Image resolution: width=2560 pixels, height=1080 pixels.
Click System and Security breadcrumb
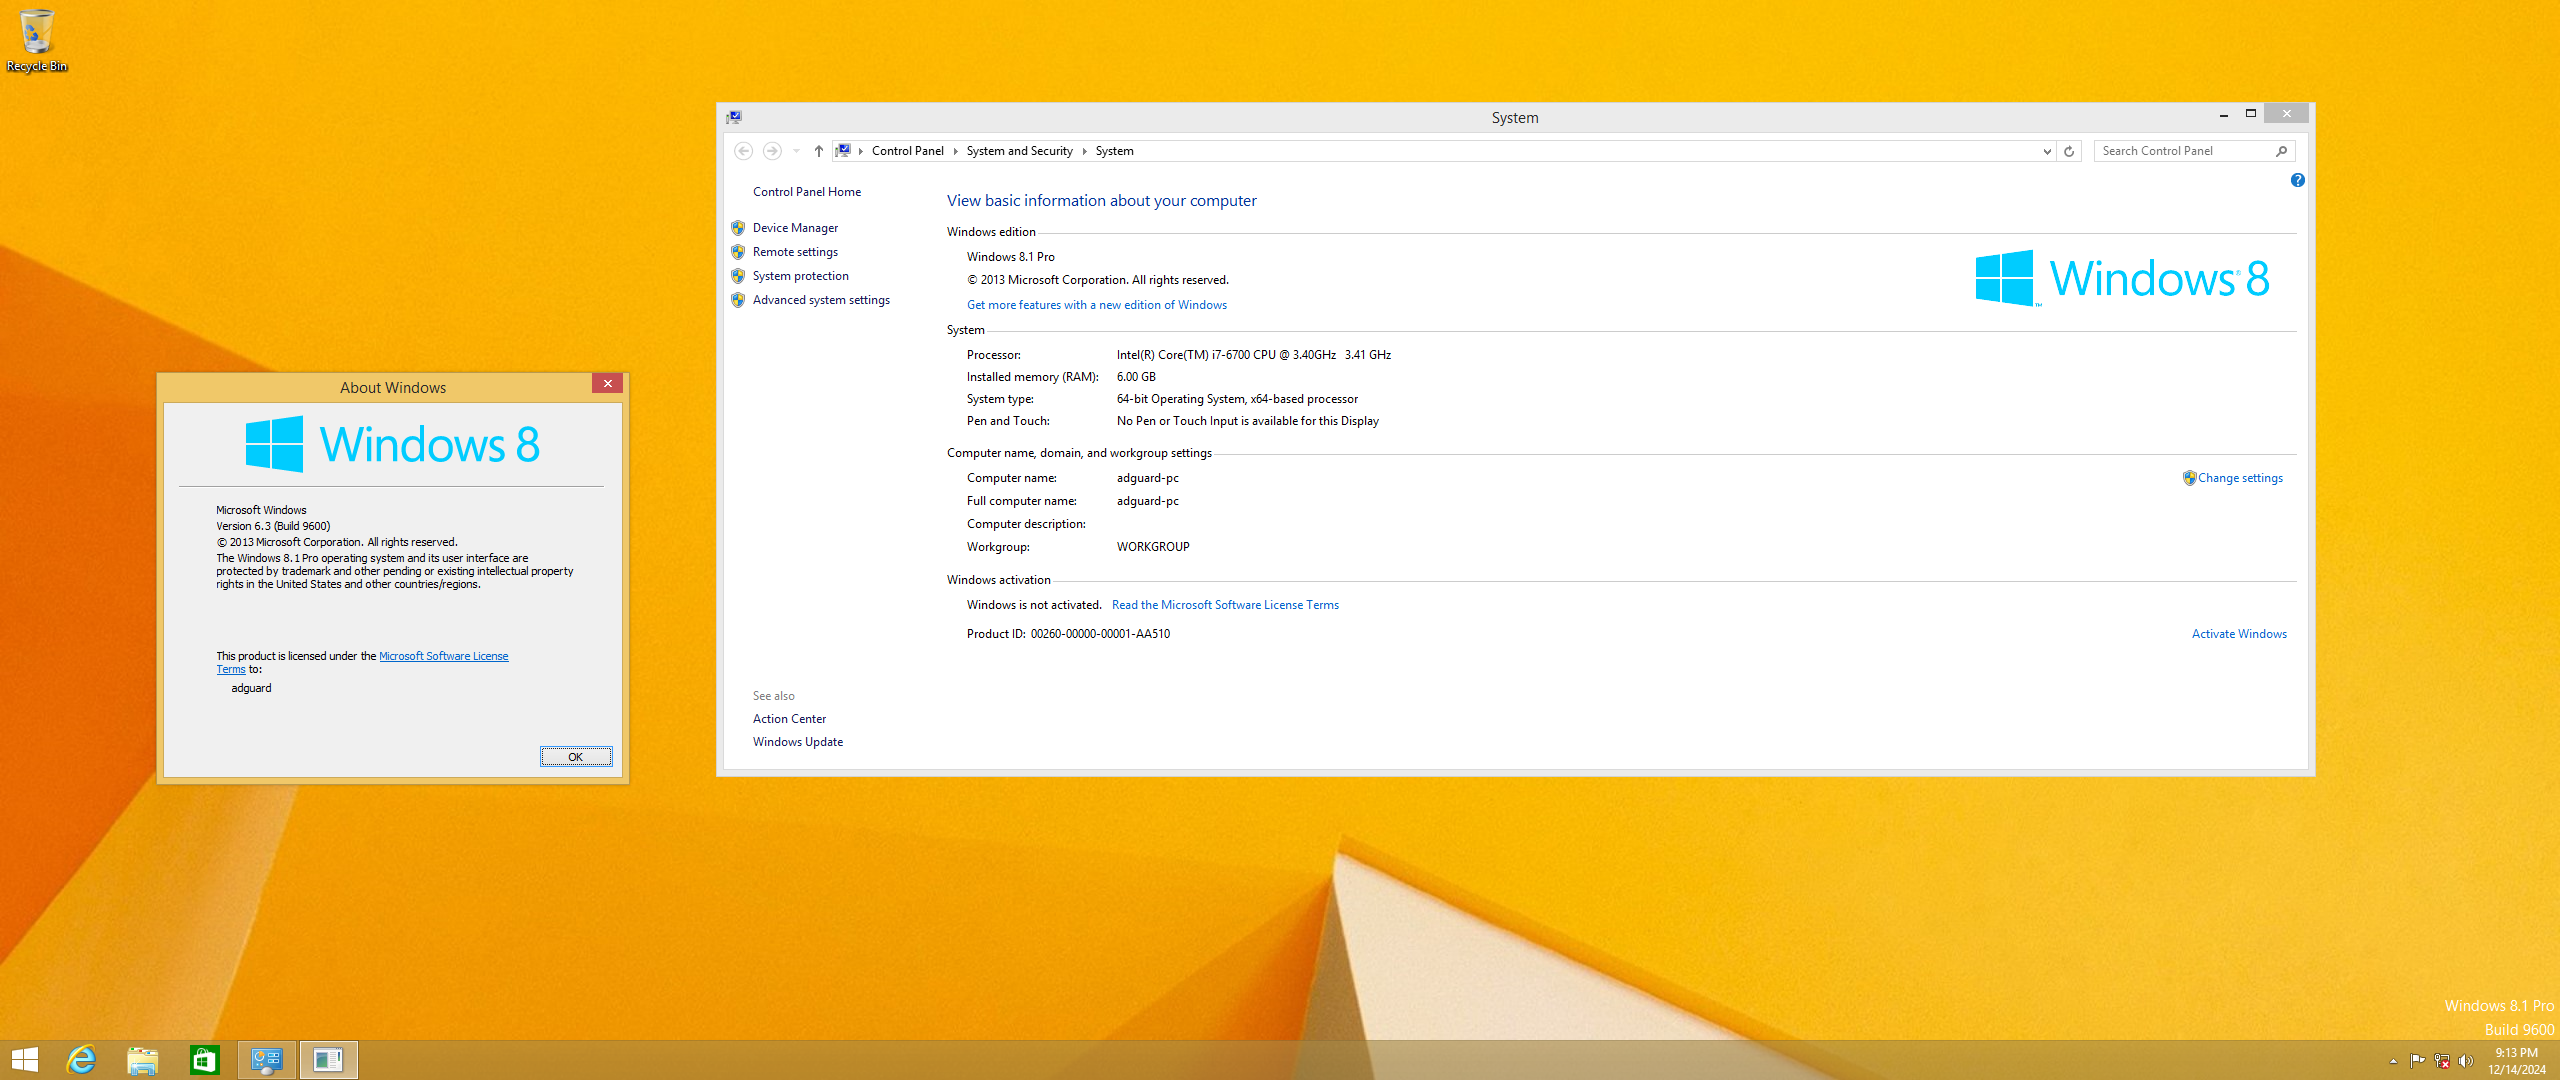click(x=1019, y=151)
